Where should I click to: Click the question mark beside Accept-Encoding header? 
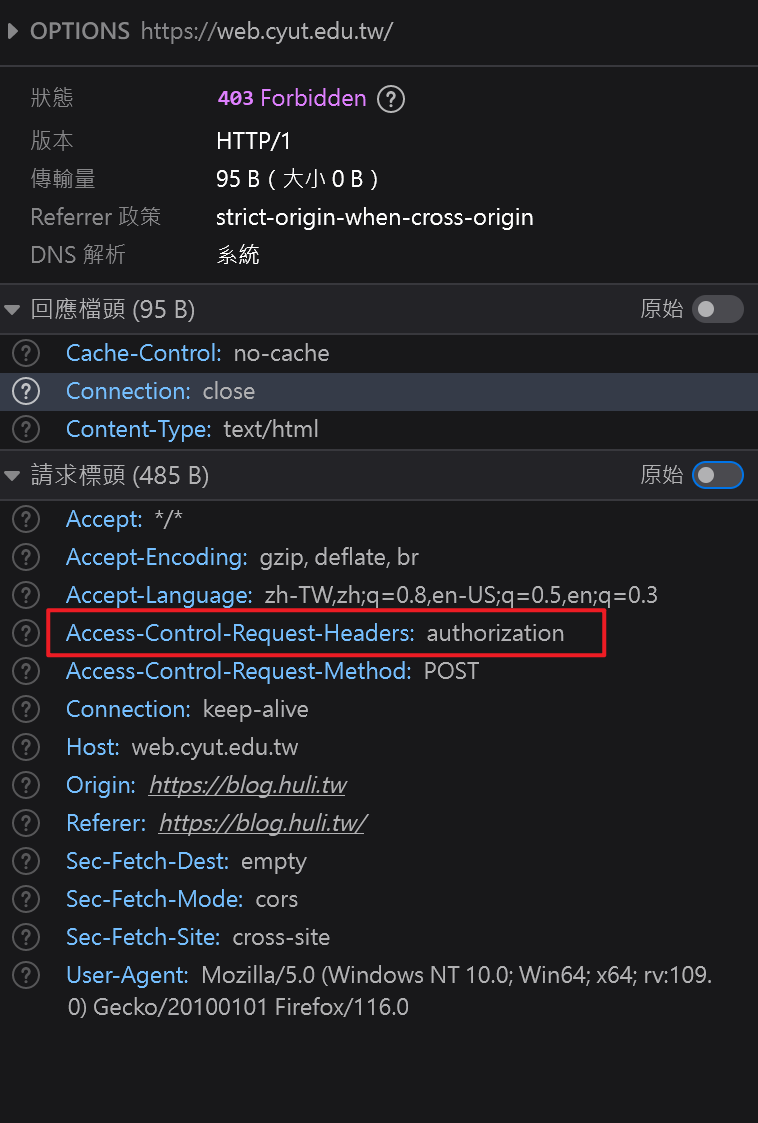[x=25, y=557]
